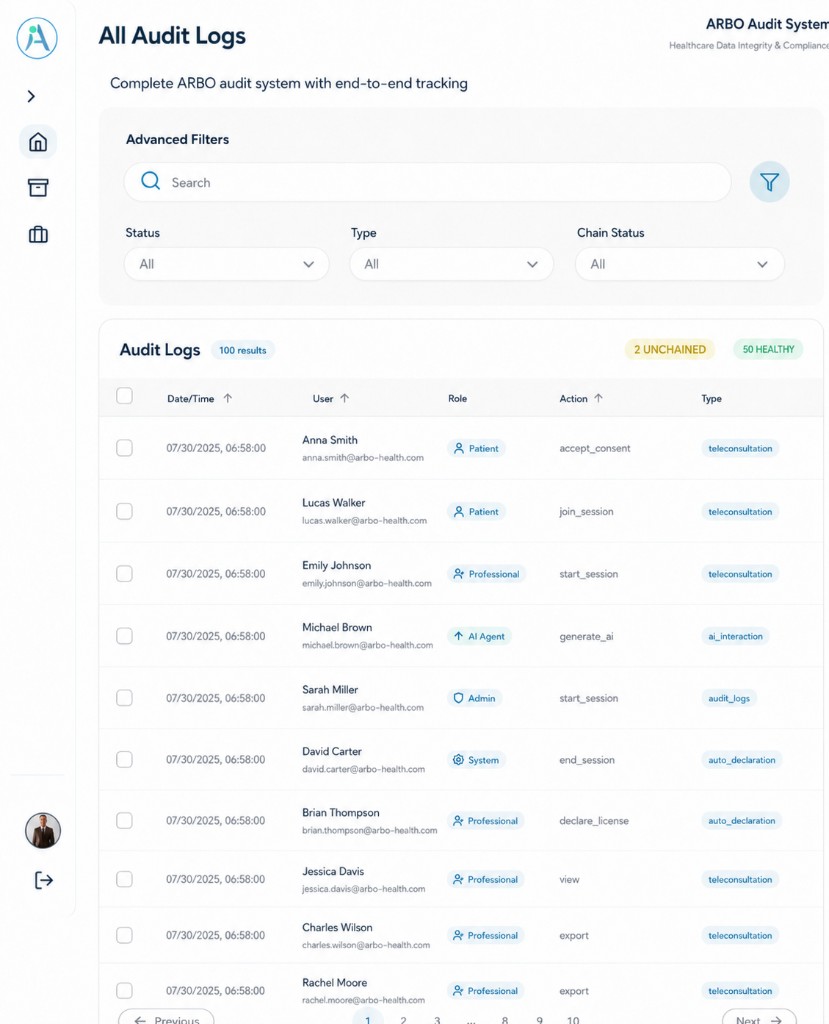829x1024 pixels.
Task: Click Jessica Davis's Professional role badge
Action: click(x=486, y=880)
